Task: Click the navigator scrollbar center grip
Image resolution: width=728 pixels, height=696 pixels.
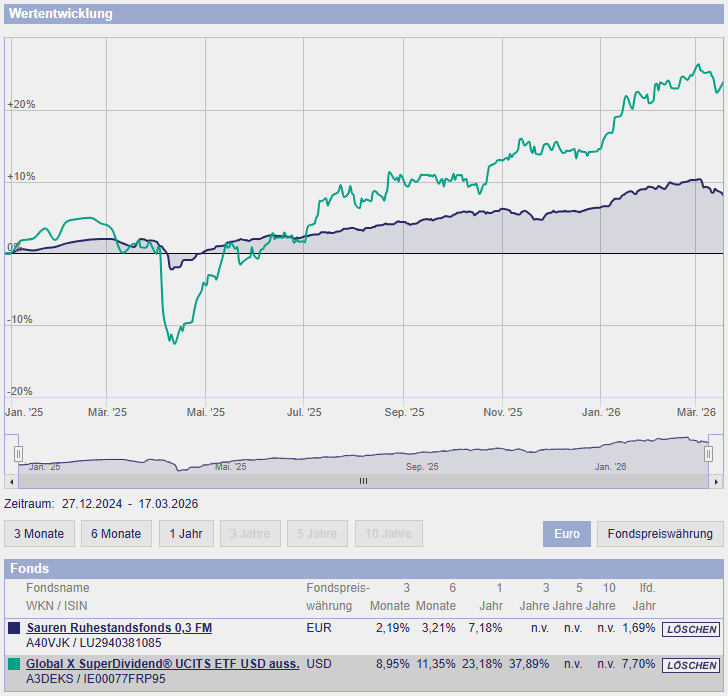Action: coord(364,481)
